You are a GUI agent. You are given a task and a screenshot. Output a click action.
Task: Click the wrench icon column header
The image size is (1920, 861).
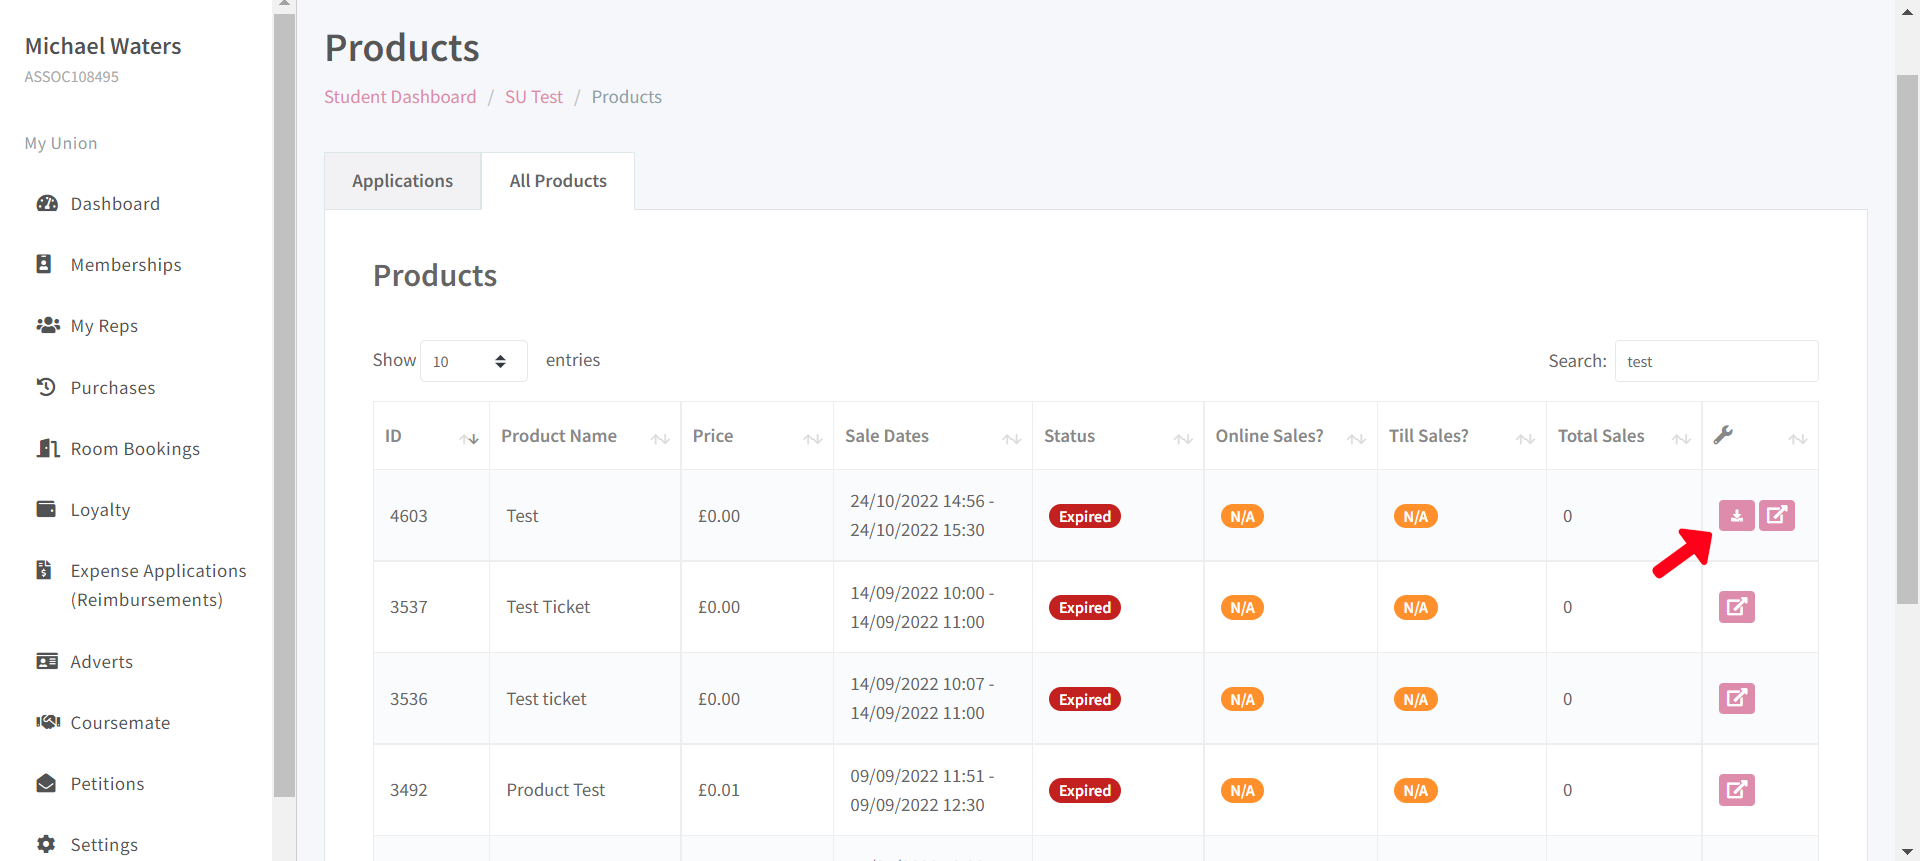(x=1723, y=435)
